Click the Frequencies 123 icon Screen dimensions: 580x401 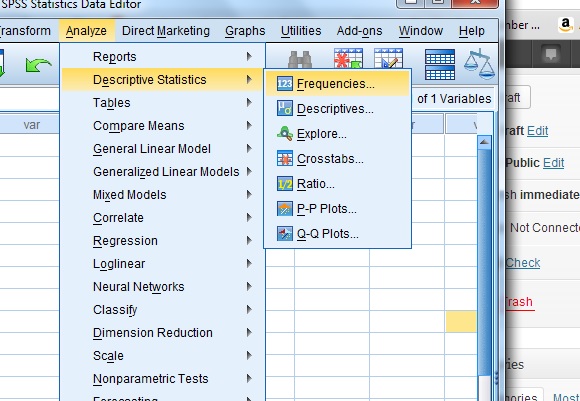click(x=284, y=84)
